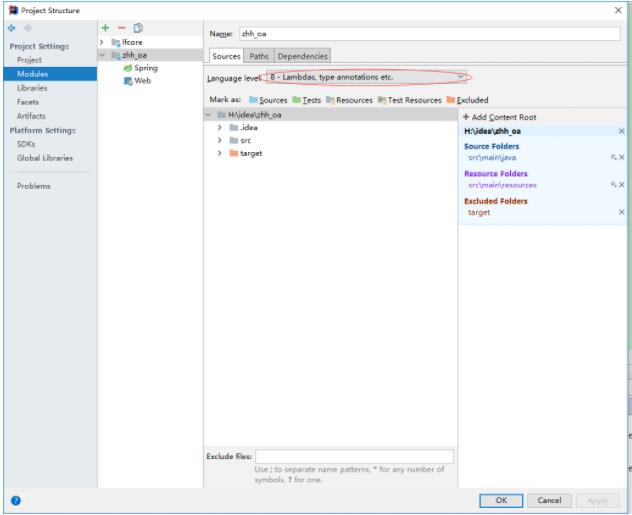Select the Web facet icon
The width and height of the screenshot is (632, 515).
[x=128, y=81]
